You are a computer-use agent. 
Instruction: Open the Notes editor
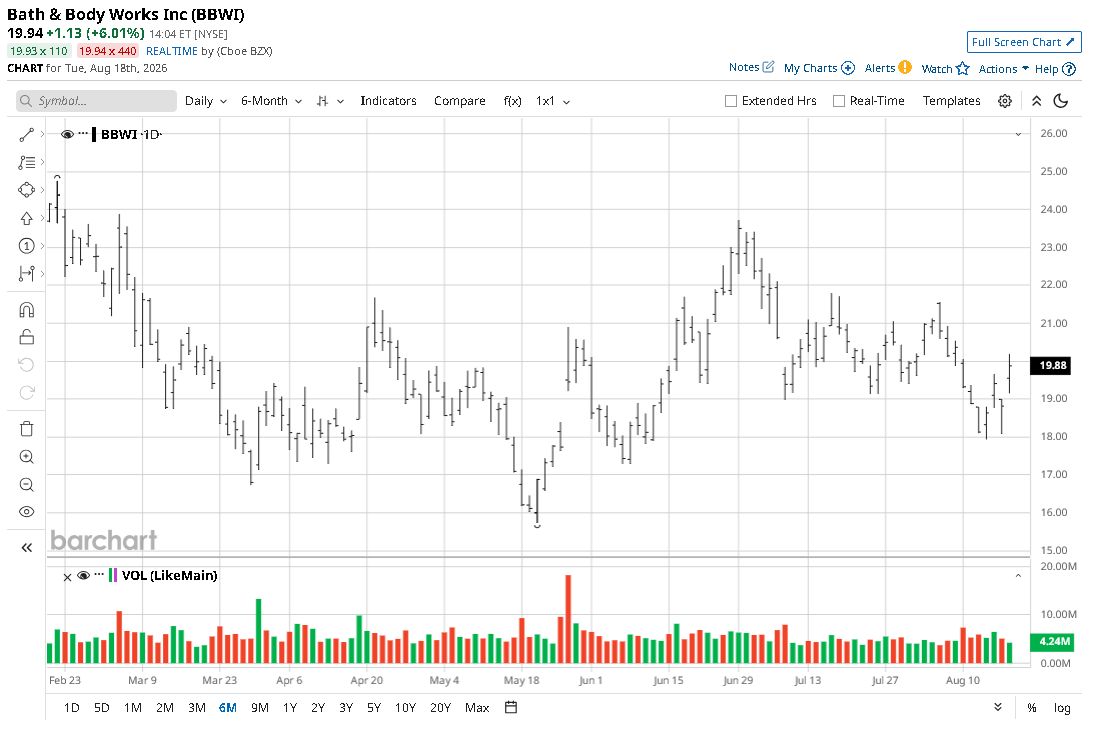pos(751,67)
